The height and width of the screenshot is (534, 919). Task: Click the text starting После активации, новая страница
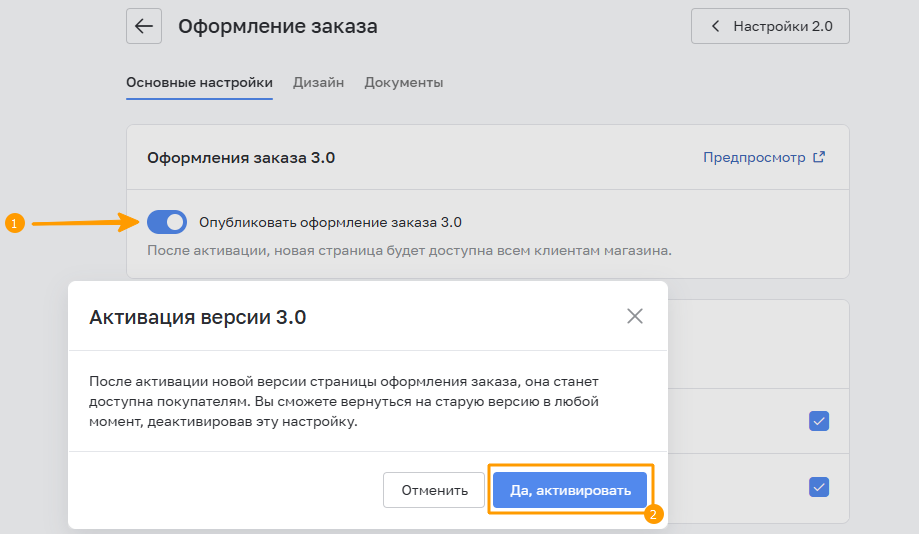[x=409, y=250]
